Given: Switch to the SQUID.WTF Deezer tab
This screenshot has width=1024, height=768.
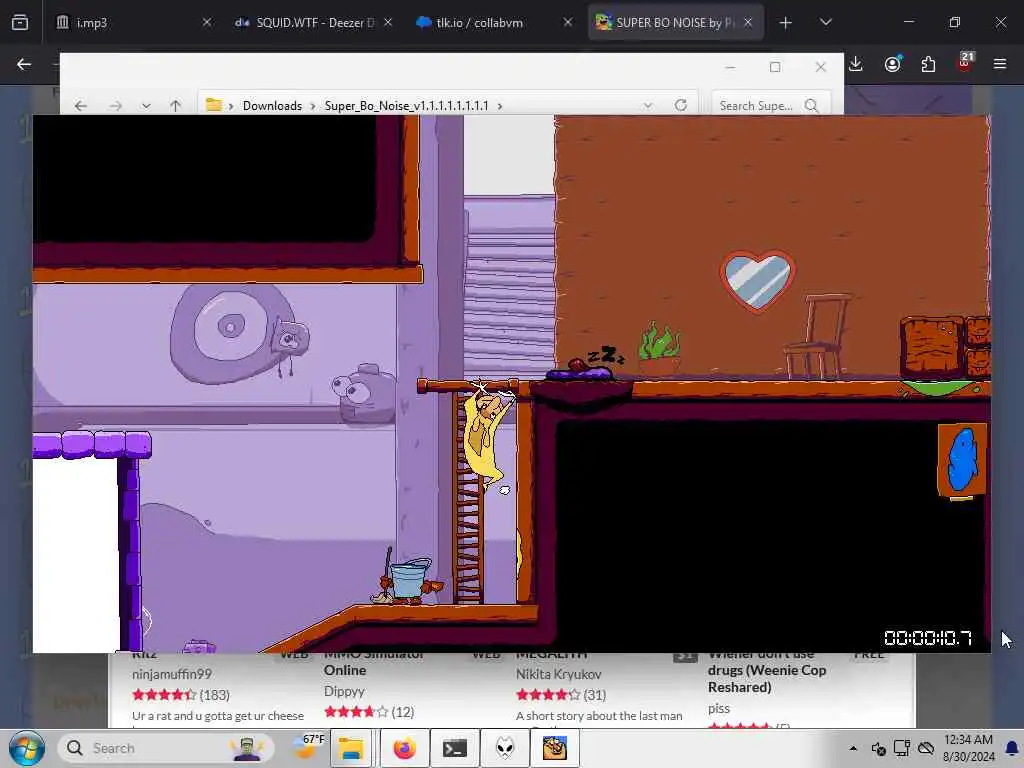Looking at the screenshot, I should click(x=314, y=23).
